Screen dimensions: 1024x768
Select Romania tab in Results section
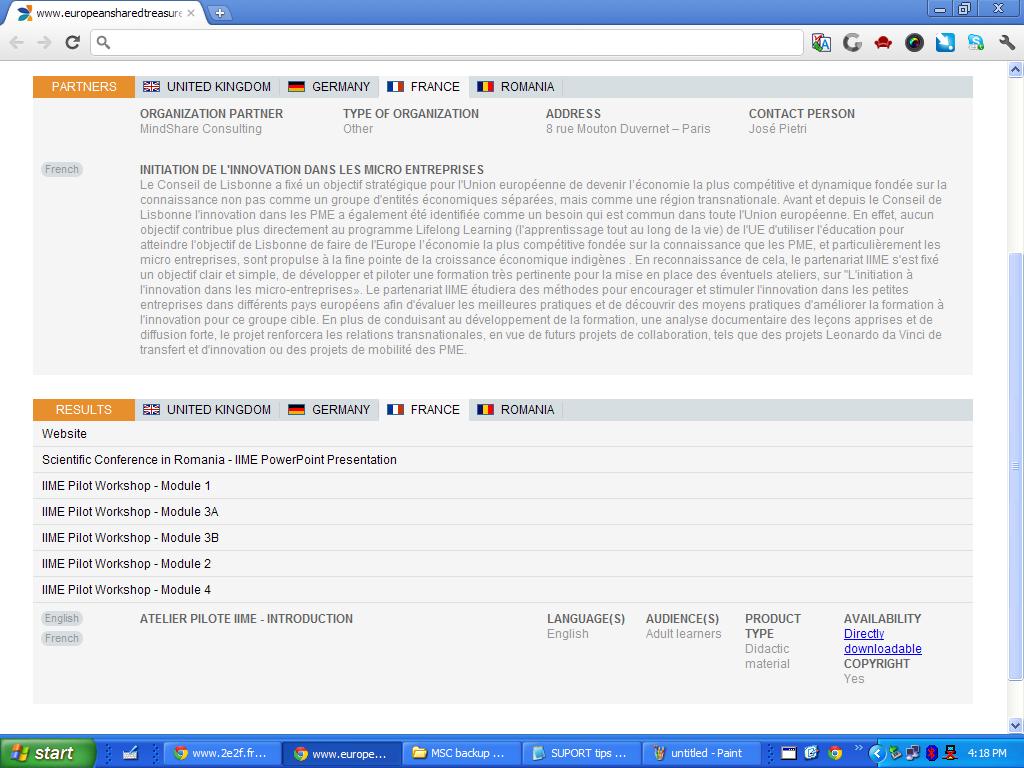pyautogui.click(x=516, y=410)
